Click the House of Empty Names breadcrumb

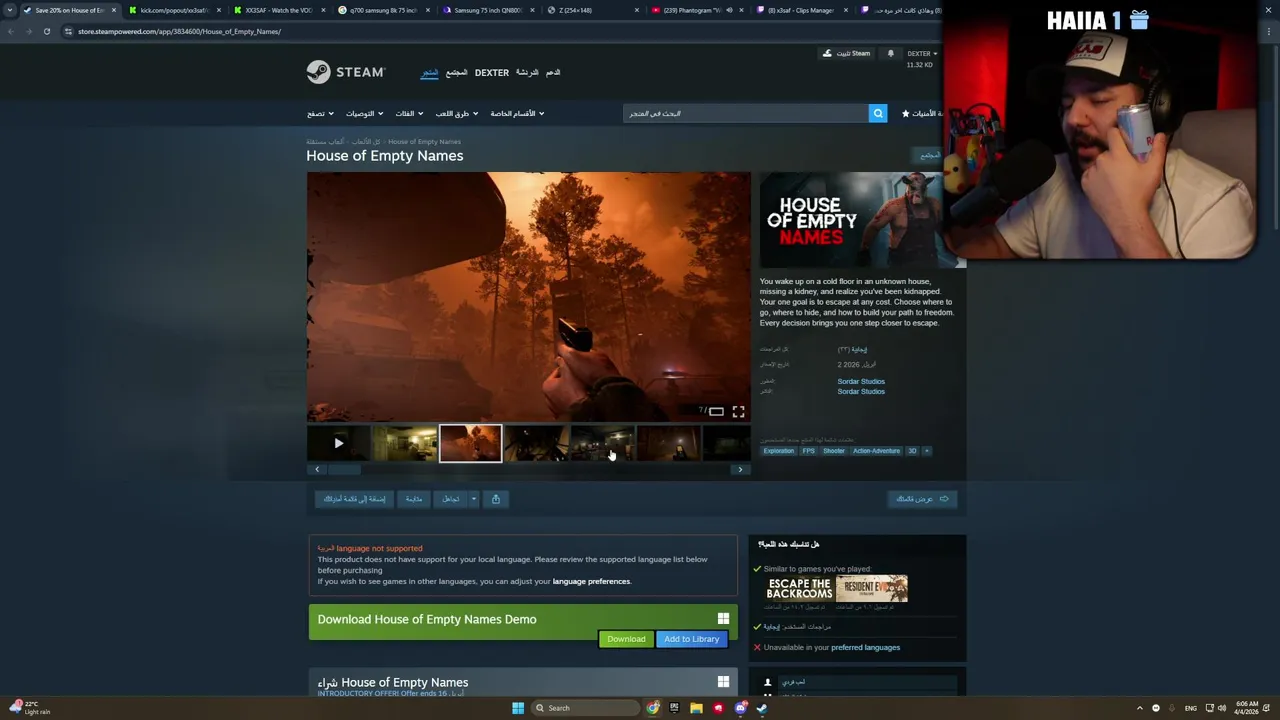pos(424,141)
